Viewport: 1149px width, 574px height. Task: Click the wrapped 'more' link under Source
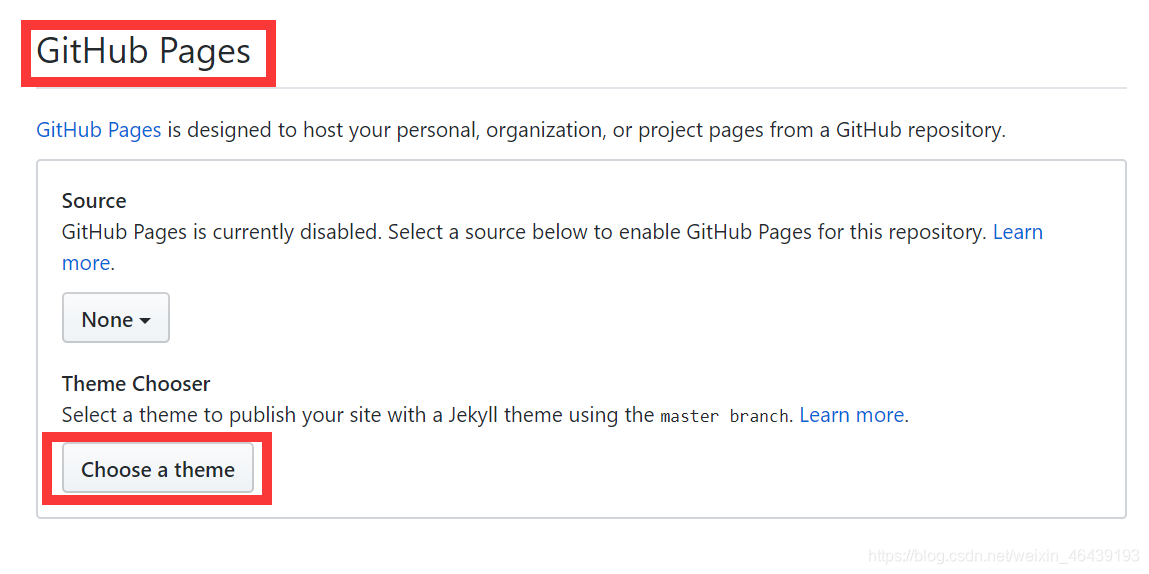tap(86, 263)
